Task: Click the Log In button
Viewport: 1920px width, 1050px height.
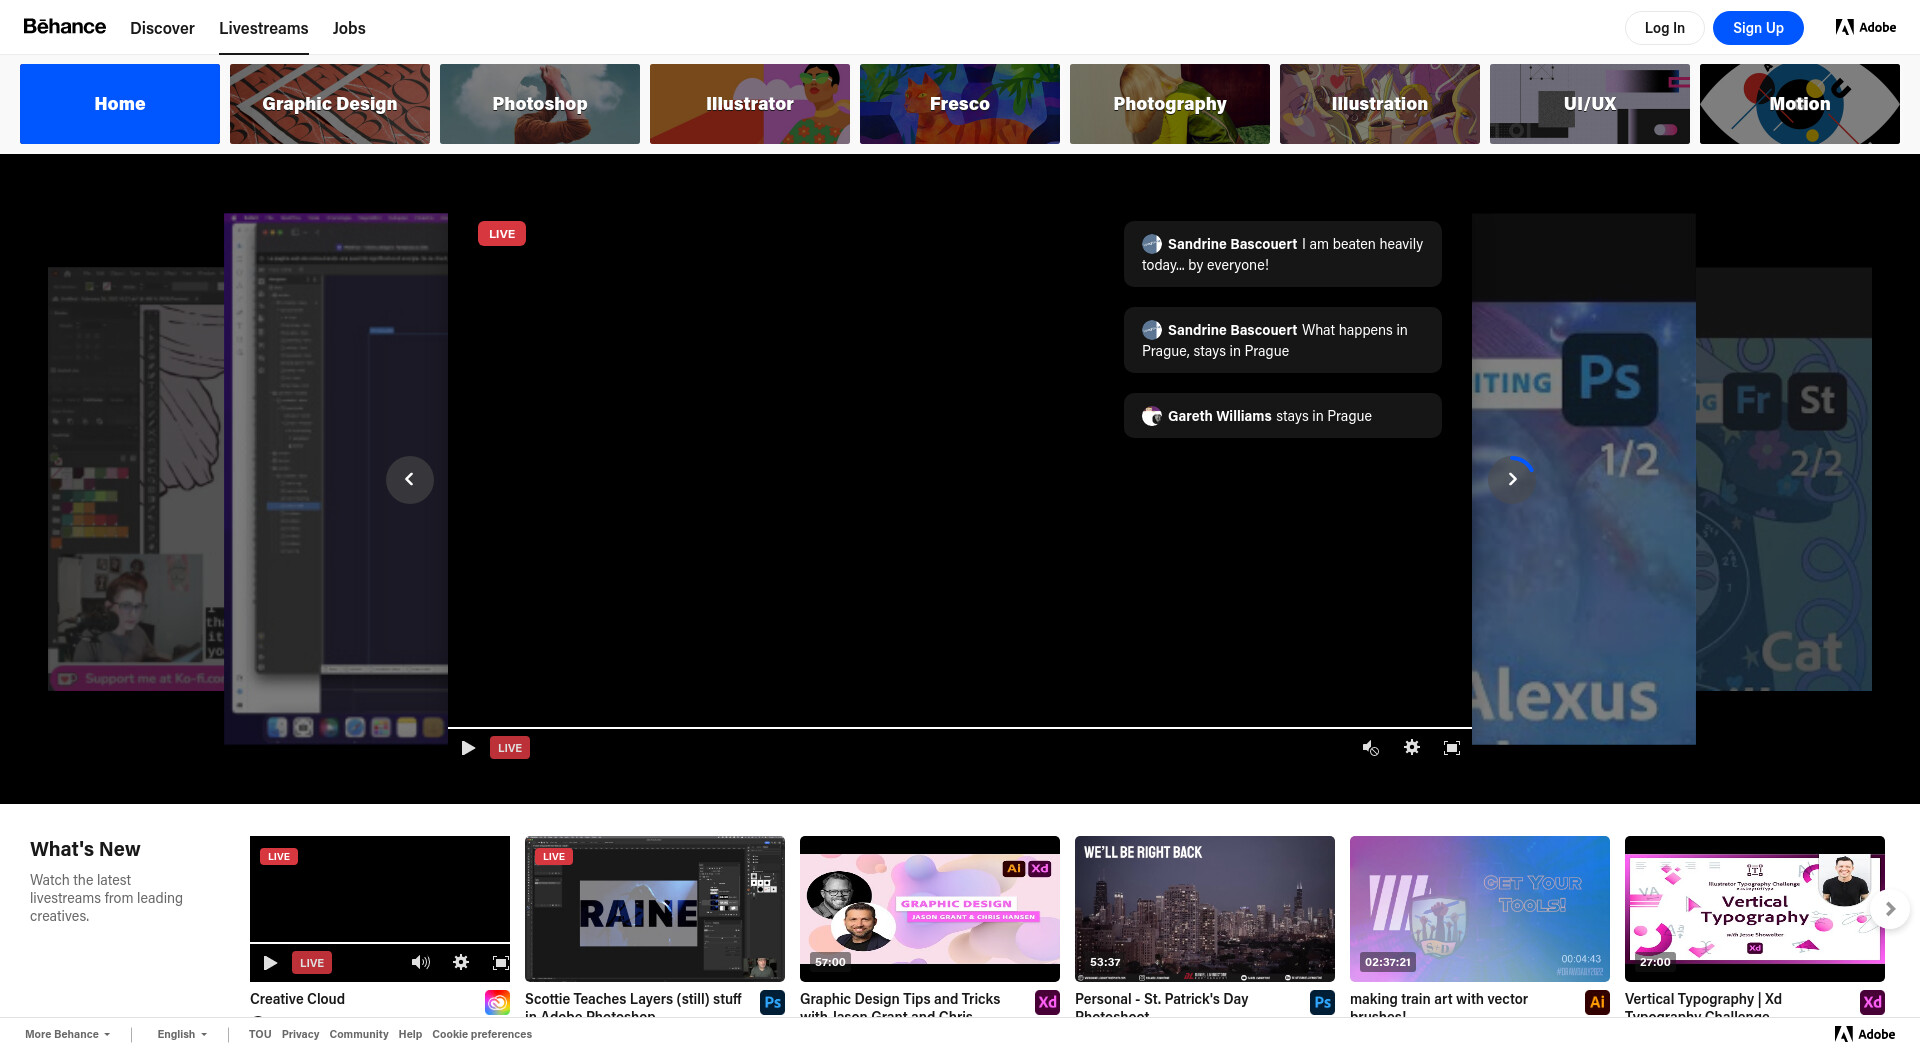Action: click(1665, 28)
